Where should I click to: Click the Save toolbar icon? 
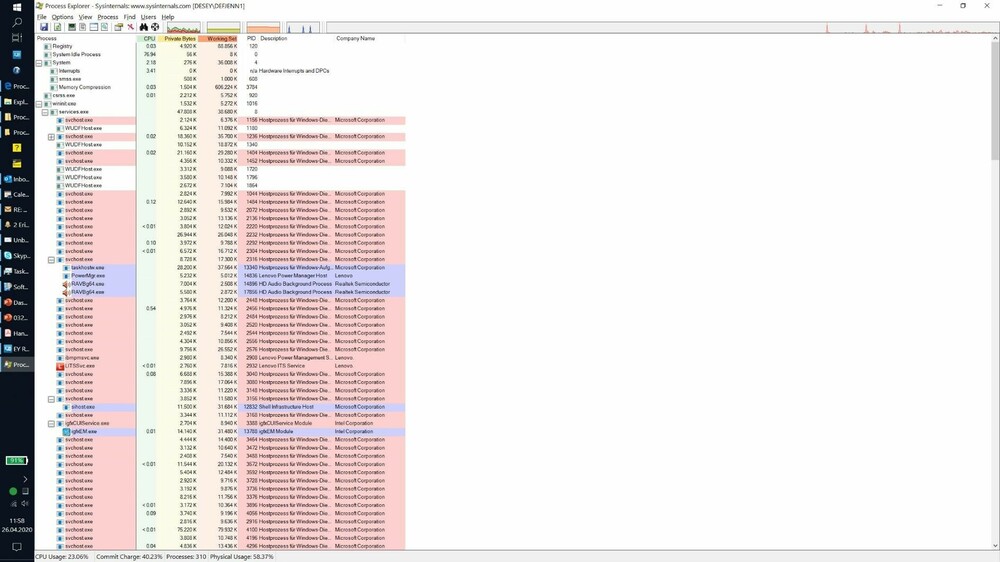(x=44, y=27)
